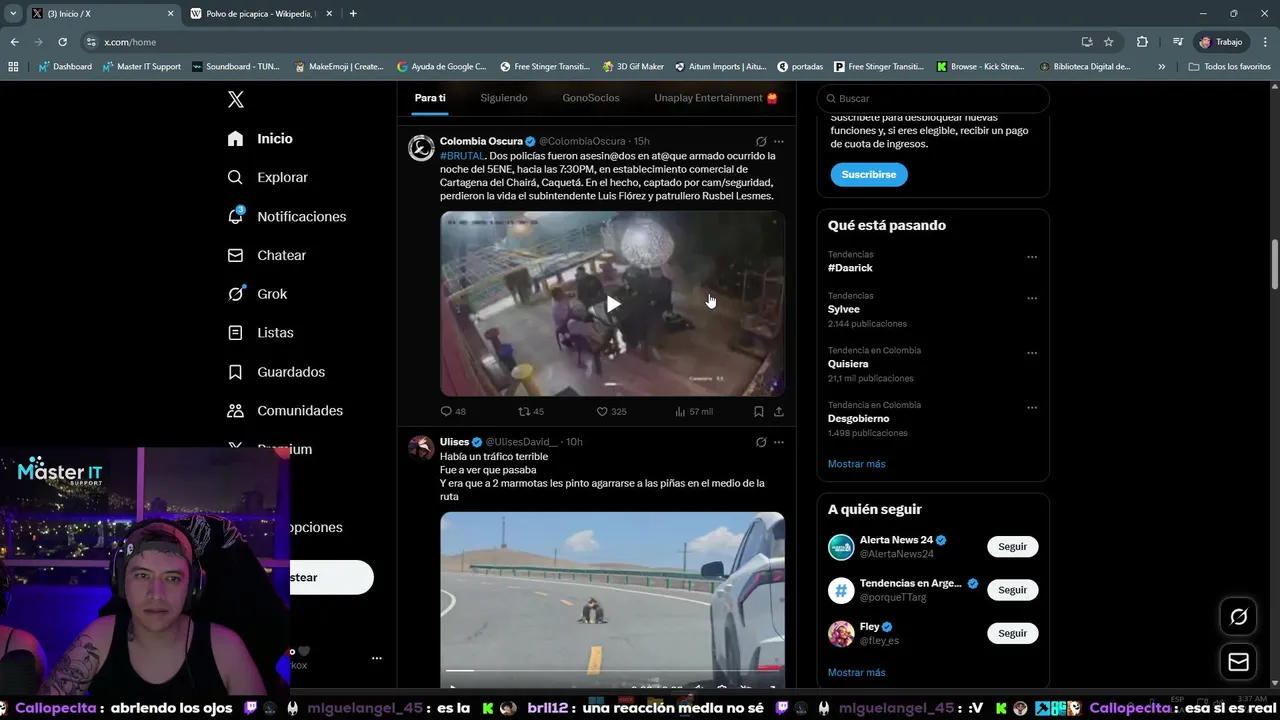Open Guardados bookmarks in sidebar

coord(276,372)
